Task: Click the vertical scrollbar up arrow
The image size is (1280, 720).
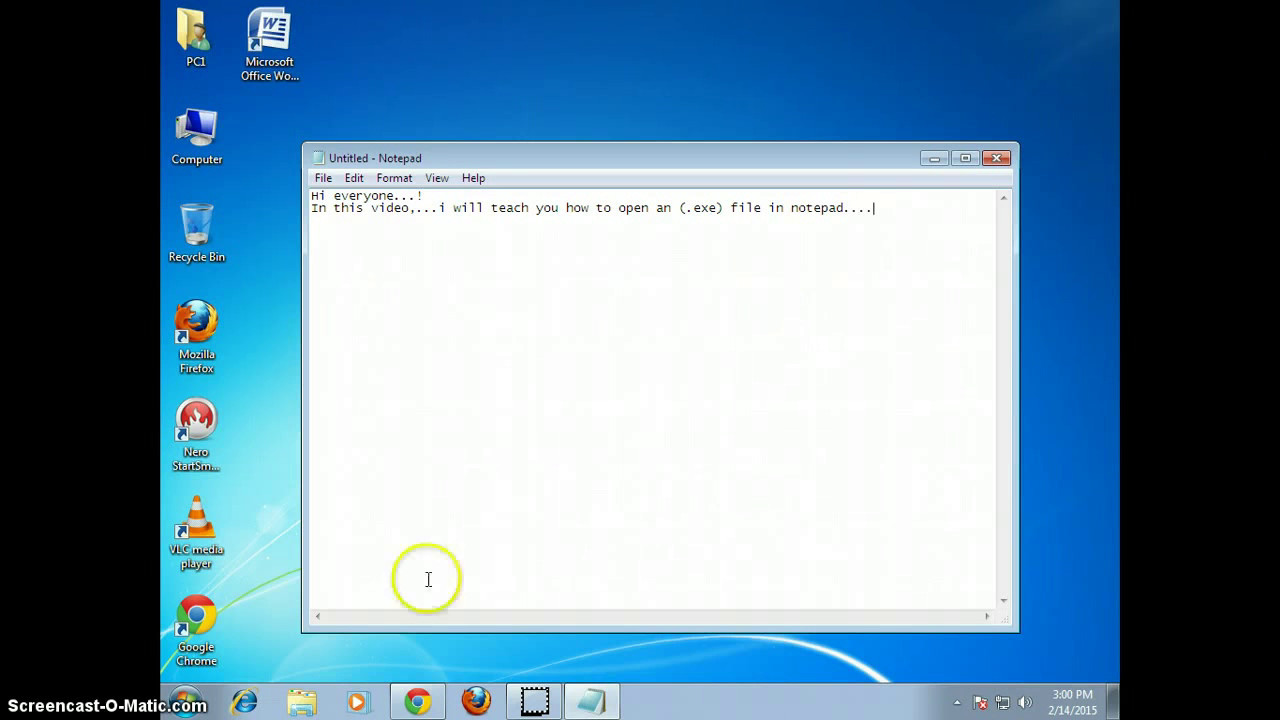Action: [x=1004, y=197]
